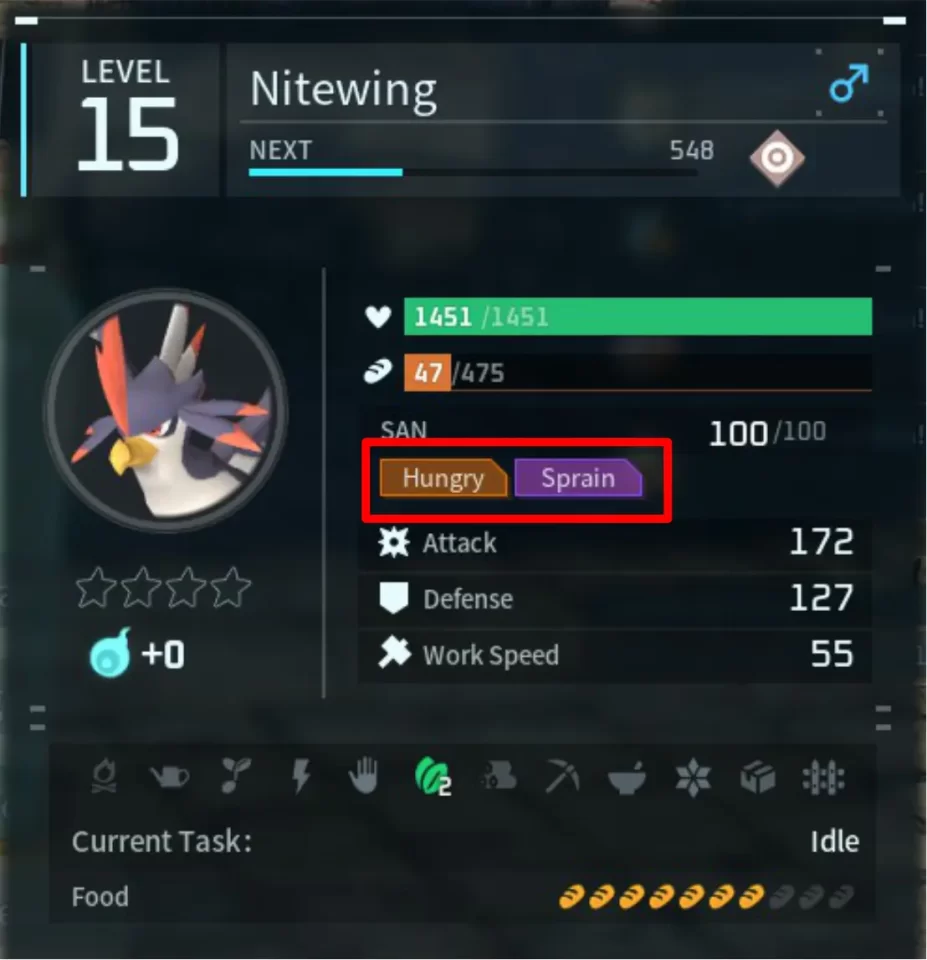Image resolution: width=927 pixels, height=960 pixels.
Task: Click the Watering can work icon
Action: point(170,777)
